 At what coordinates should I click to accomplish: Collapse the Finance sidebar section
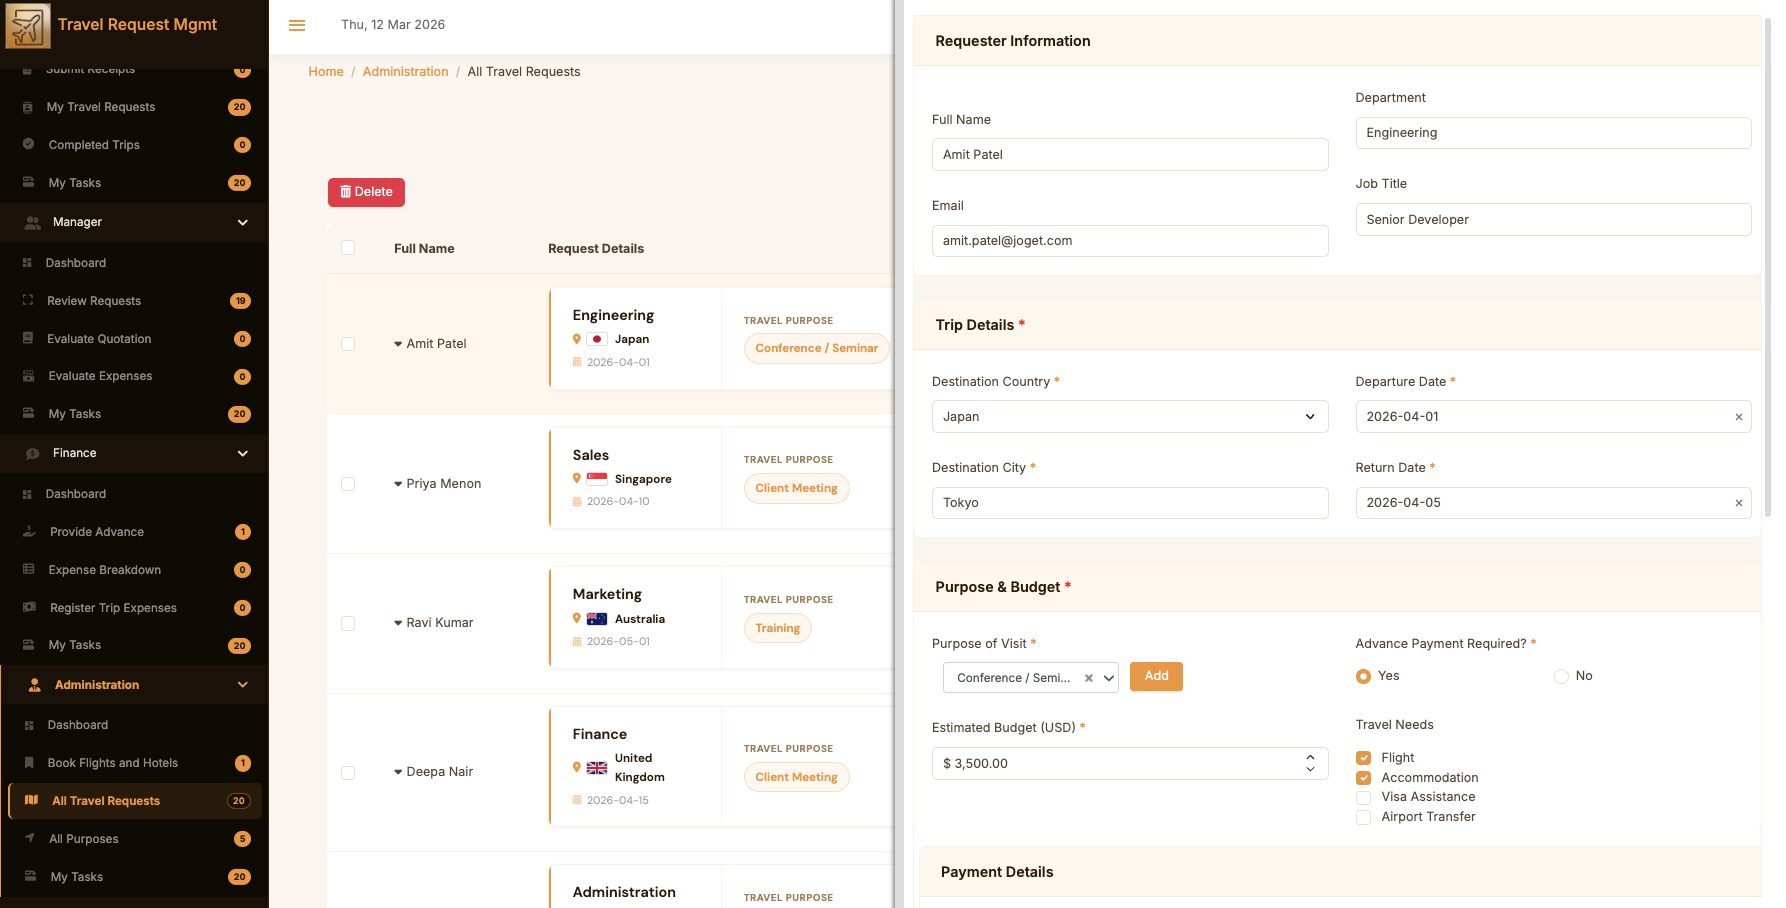[242, 453]
